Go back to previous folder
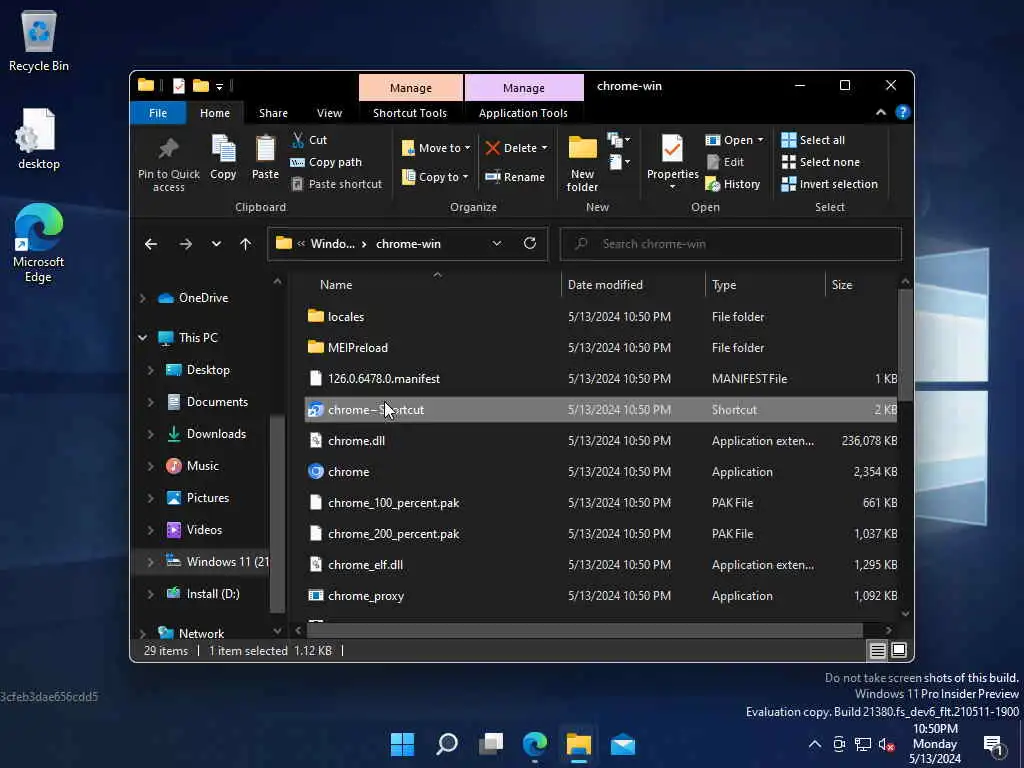The height and width of the screenshot is (768, 1024). coord(151,244)
